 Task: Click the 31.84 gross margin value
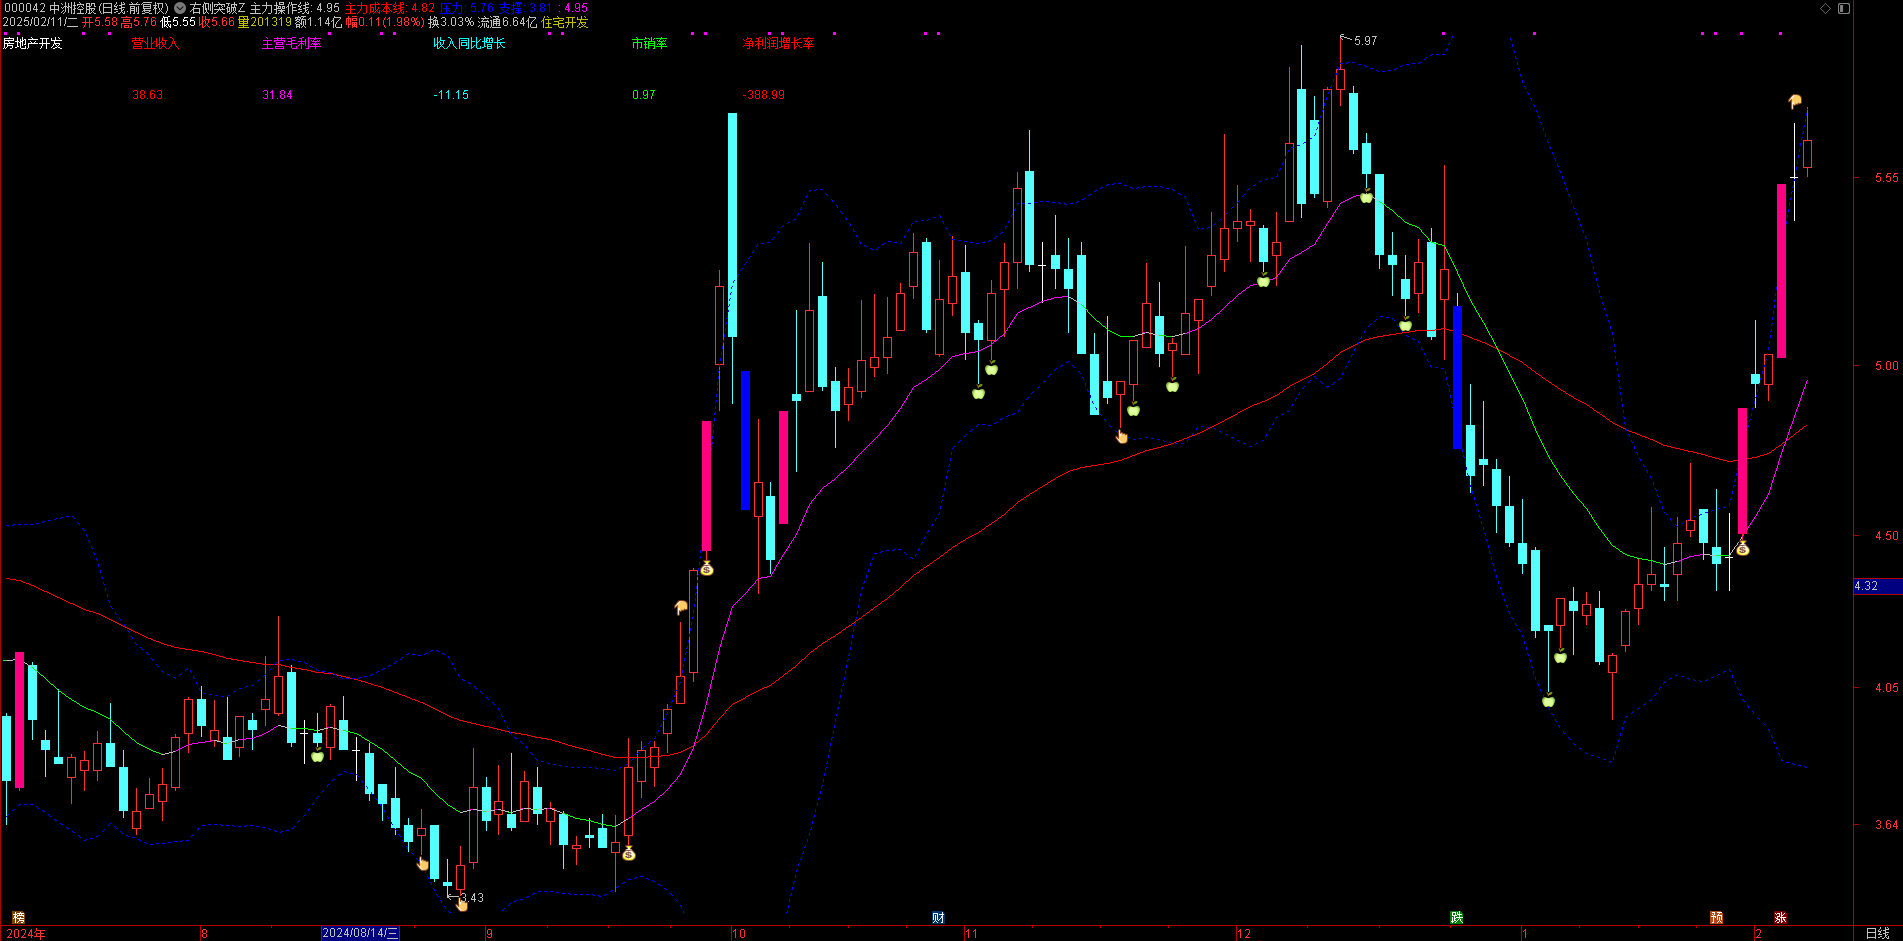277,95
